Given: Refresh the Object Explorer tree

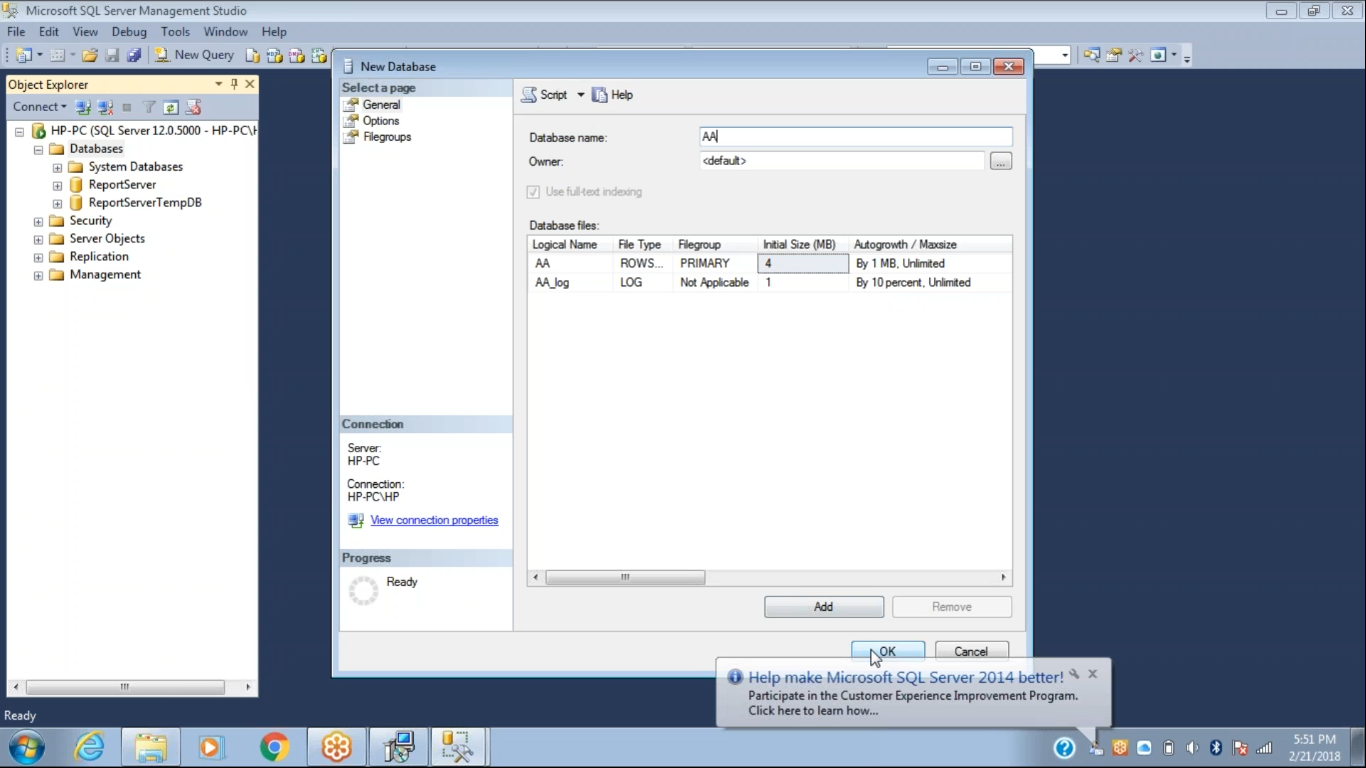Looking at the screenshot, I should 171,107.
